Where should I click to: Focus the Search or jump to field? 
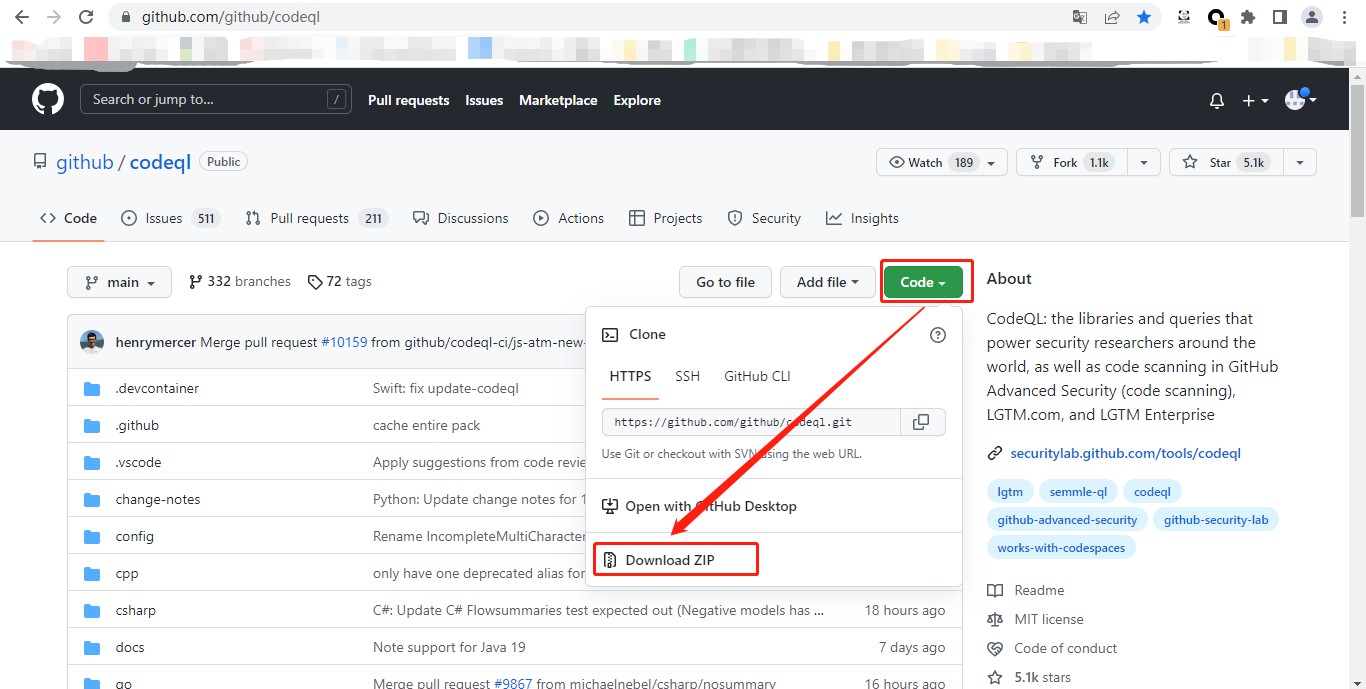pos(215,99)
